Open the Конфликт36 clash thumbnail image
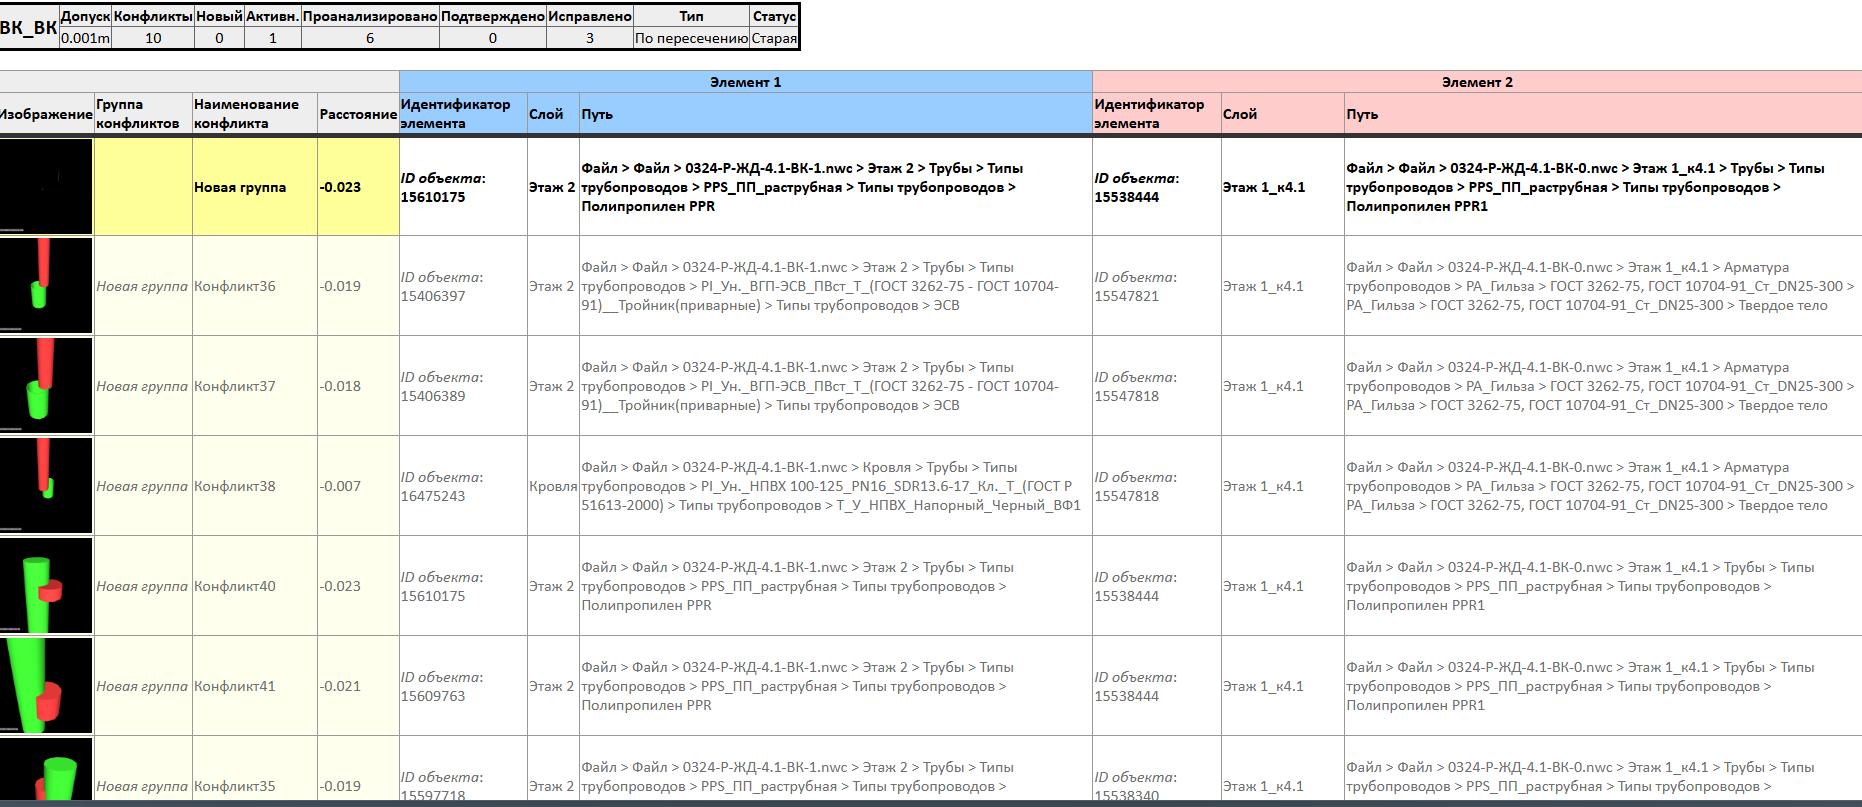Image resolution: width=1862 pixels, height=807 pixels. coord(46,285)
